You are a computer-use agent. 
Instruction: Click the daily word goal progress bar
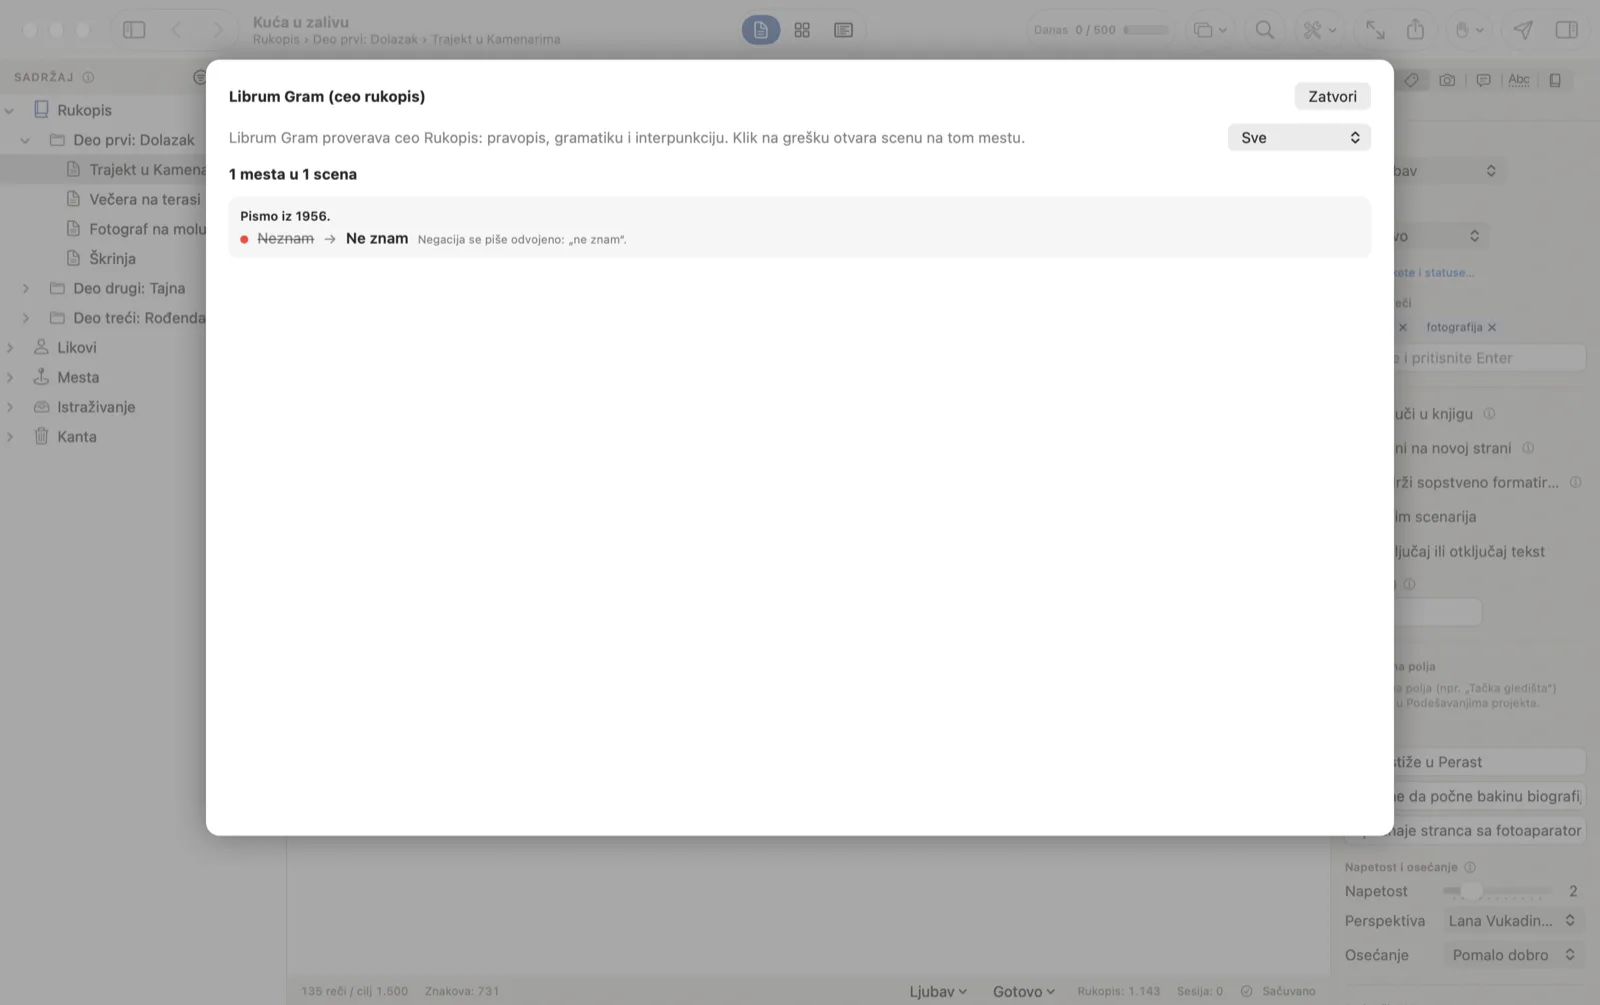tap(1146, 30)
